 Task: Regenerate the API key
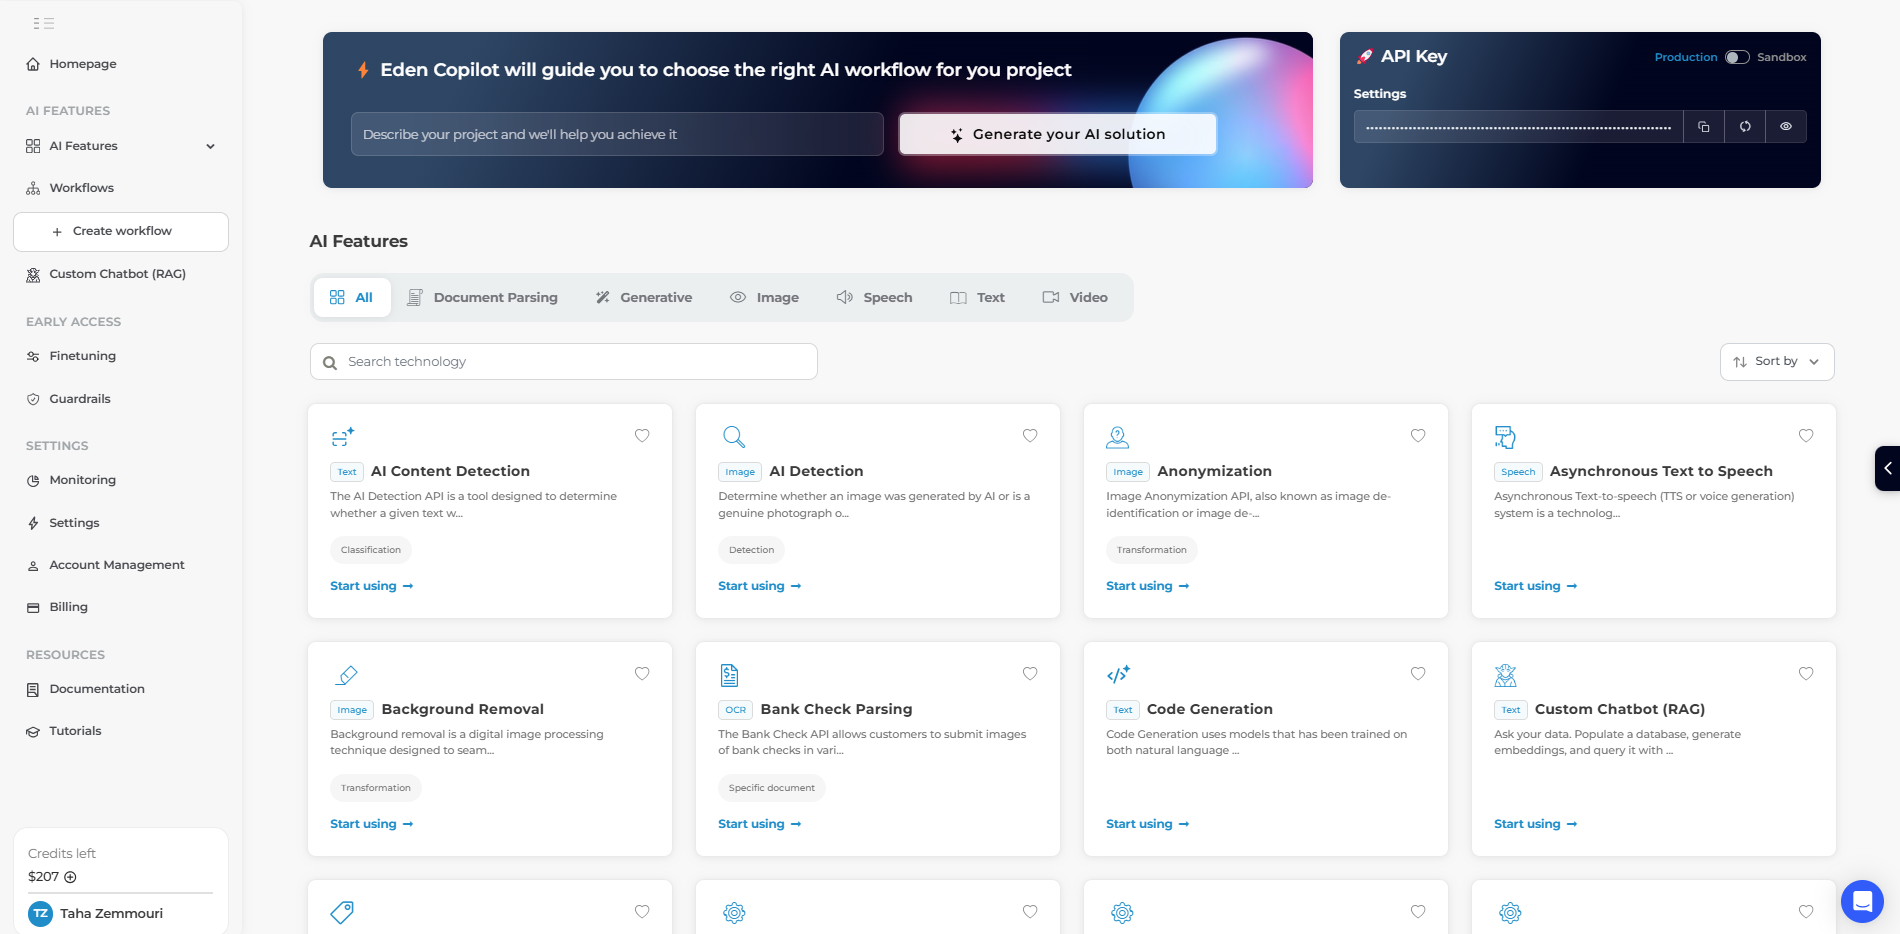(1745, 127)
